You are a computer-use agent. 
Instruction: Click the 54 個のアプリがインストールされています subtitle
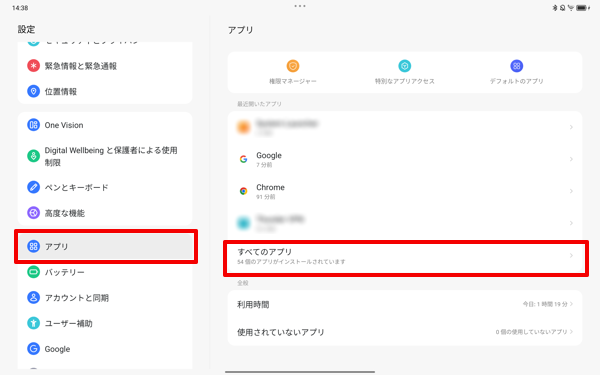pos(291,262)
